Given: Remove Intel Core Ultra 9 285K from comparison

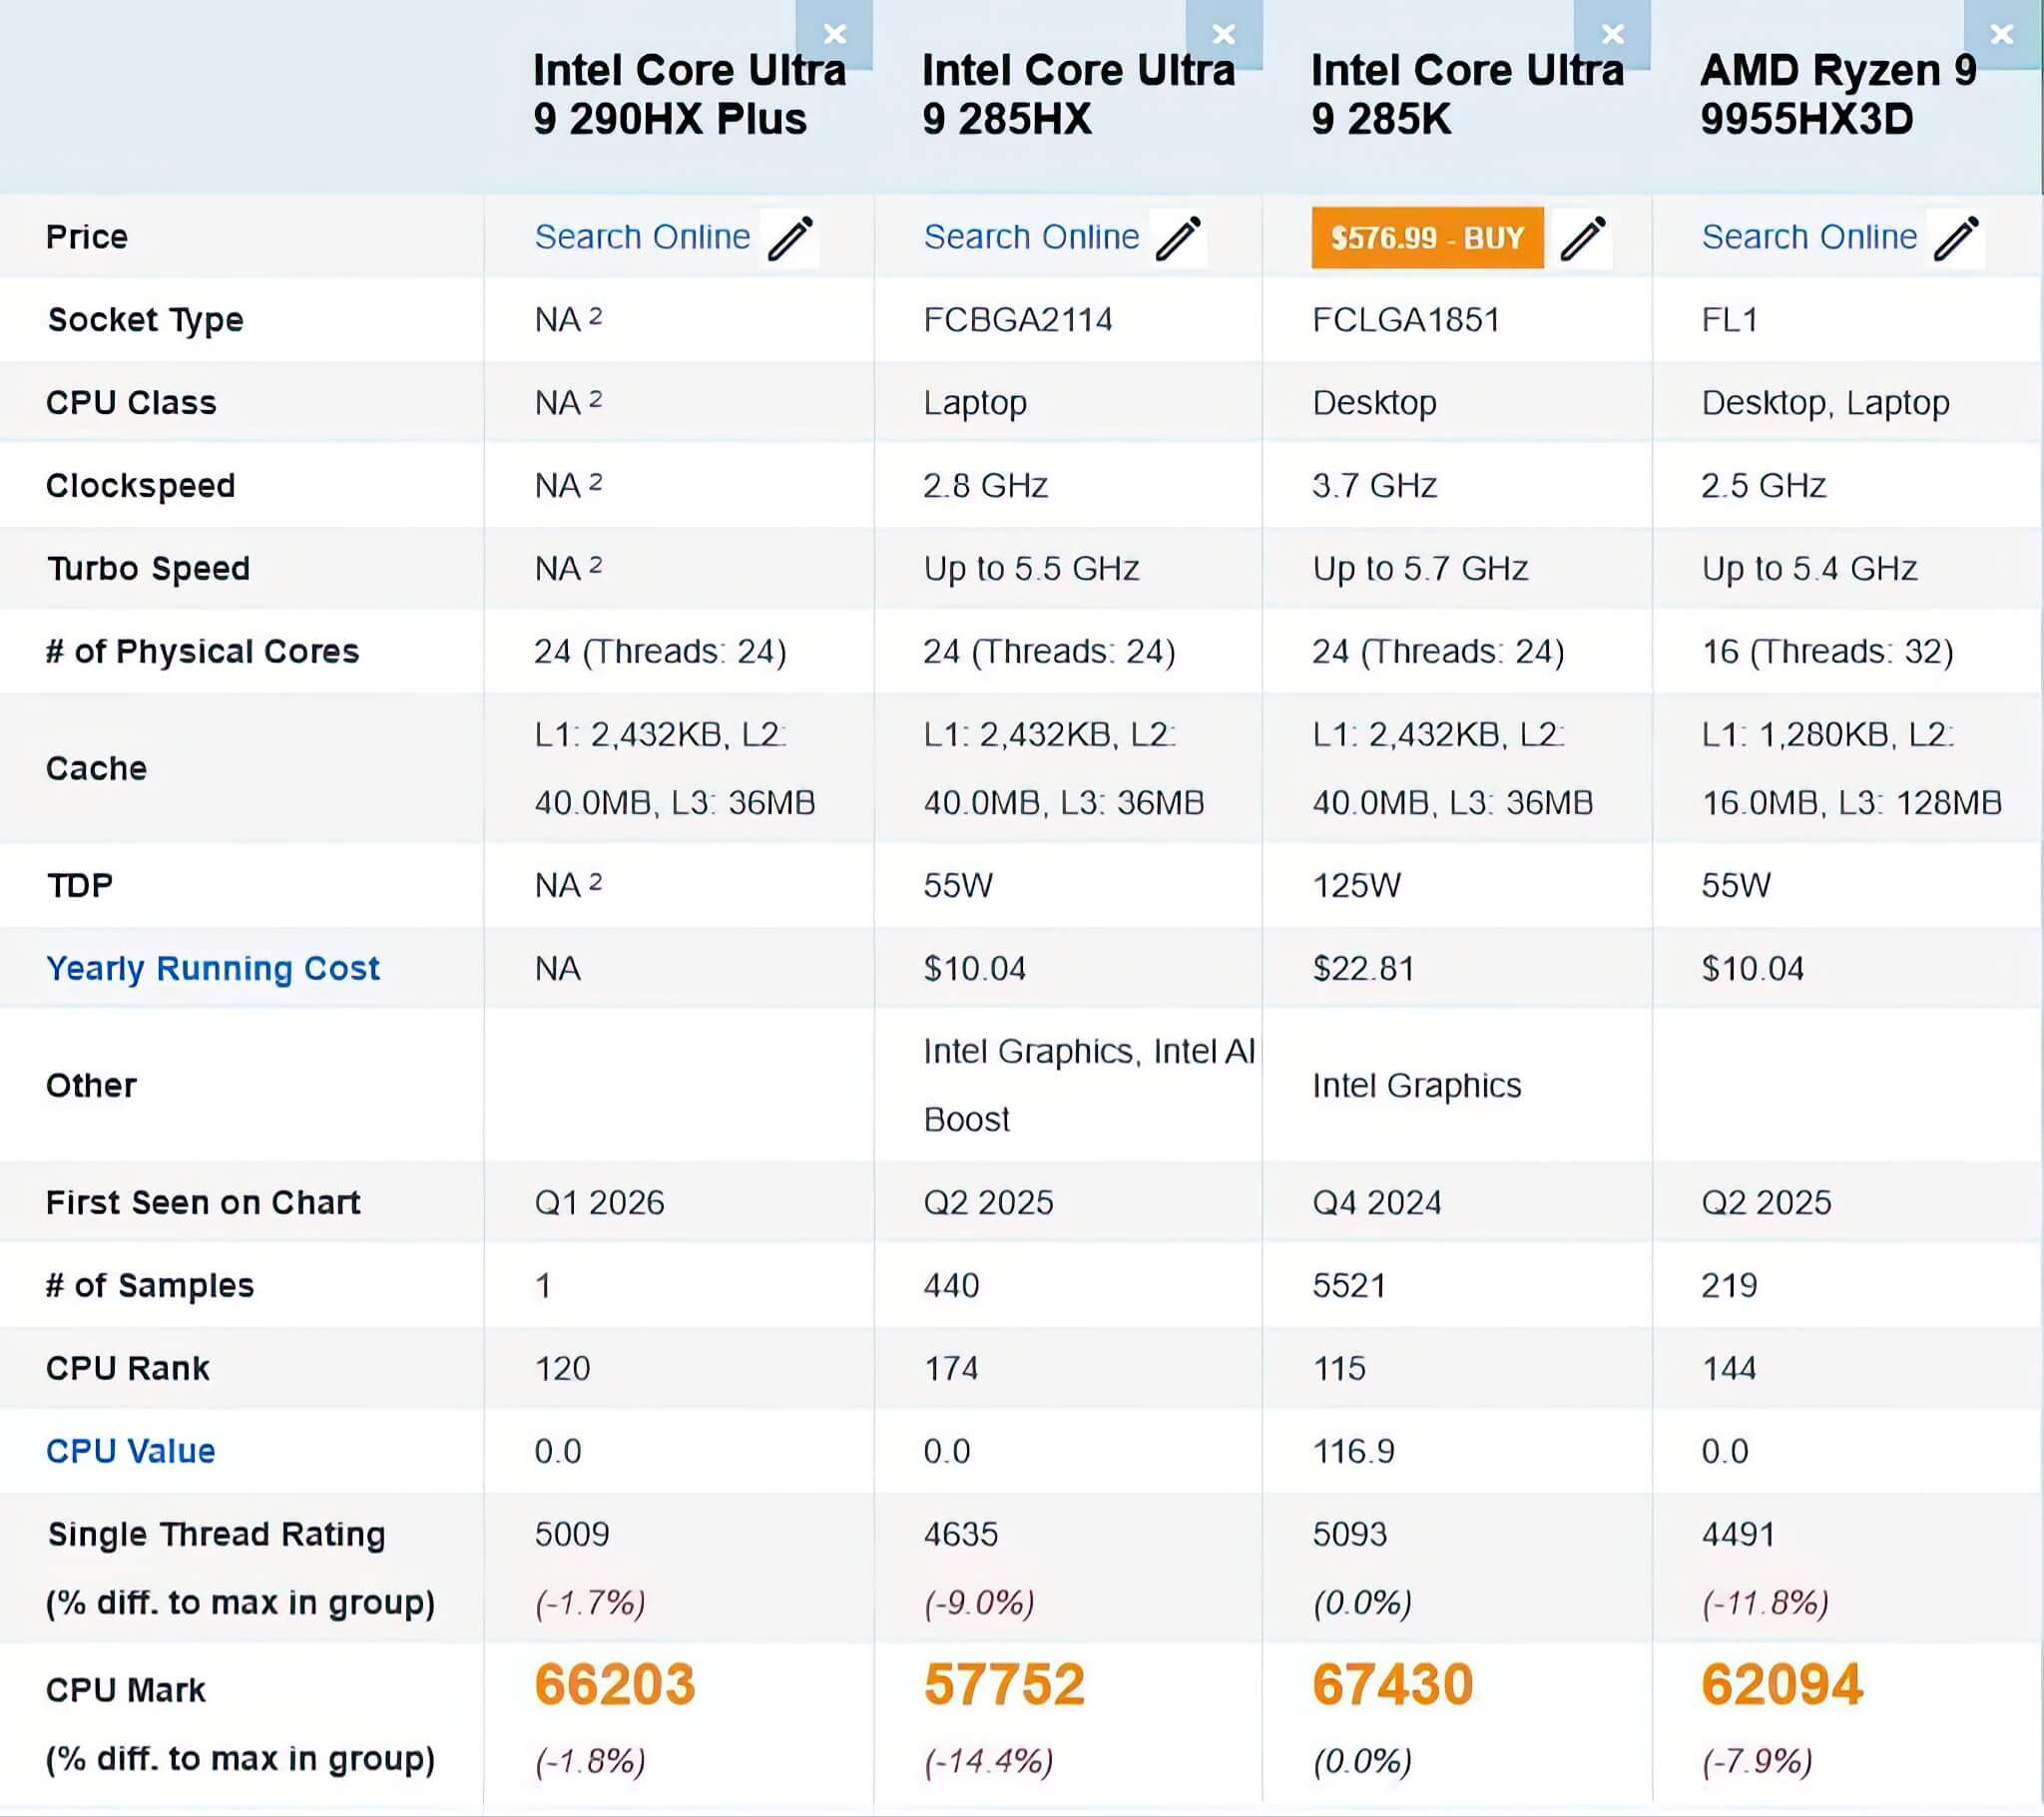Looking at the screenshot, I should [1612, 32].
